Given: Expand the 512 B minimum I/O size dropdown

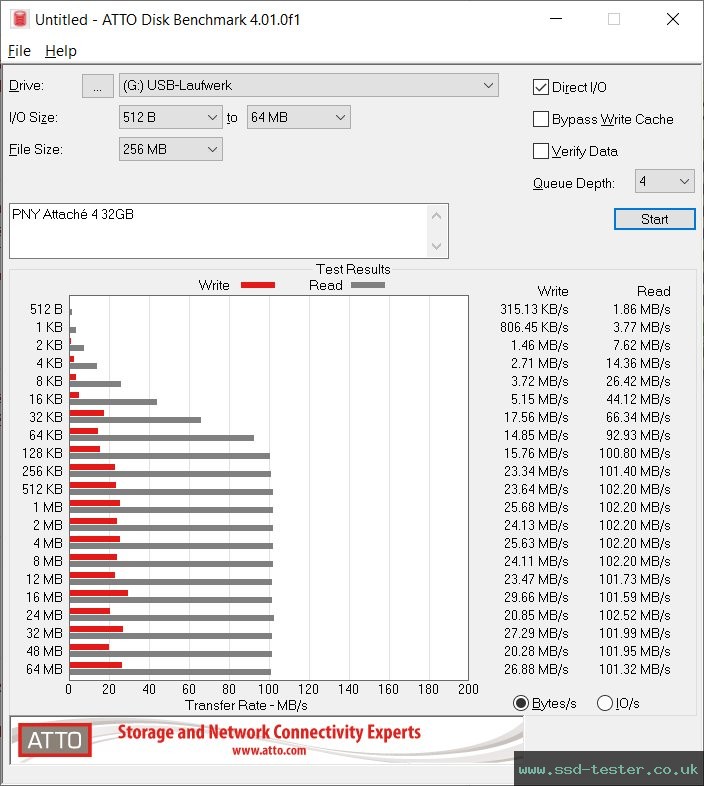Looking at the screenshot, I should (170, 117).
